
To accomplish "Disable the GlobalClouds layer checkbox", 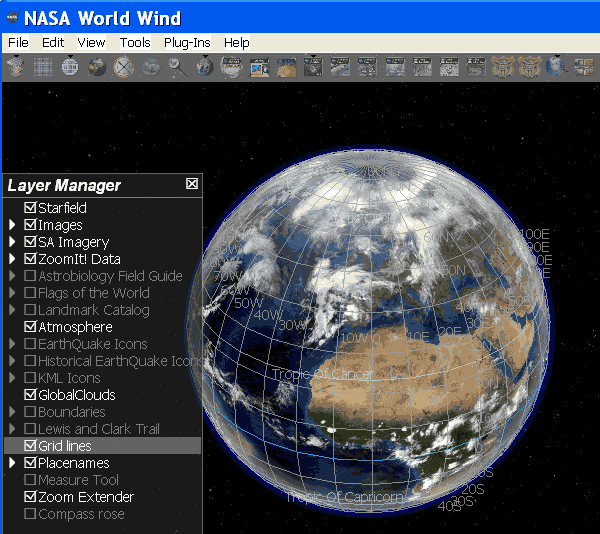I will (30, 395).
